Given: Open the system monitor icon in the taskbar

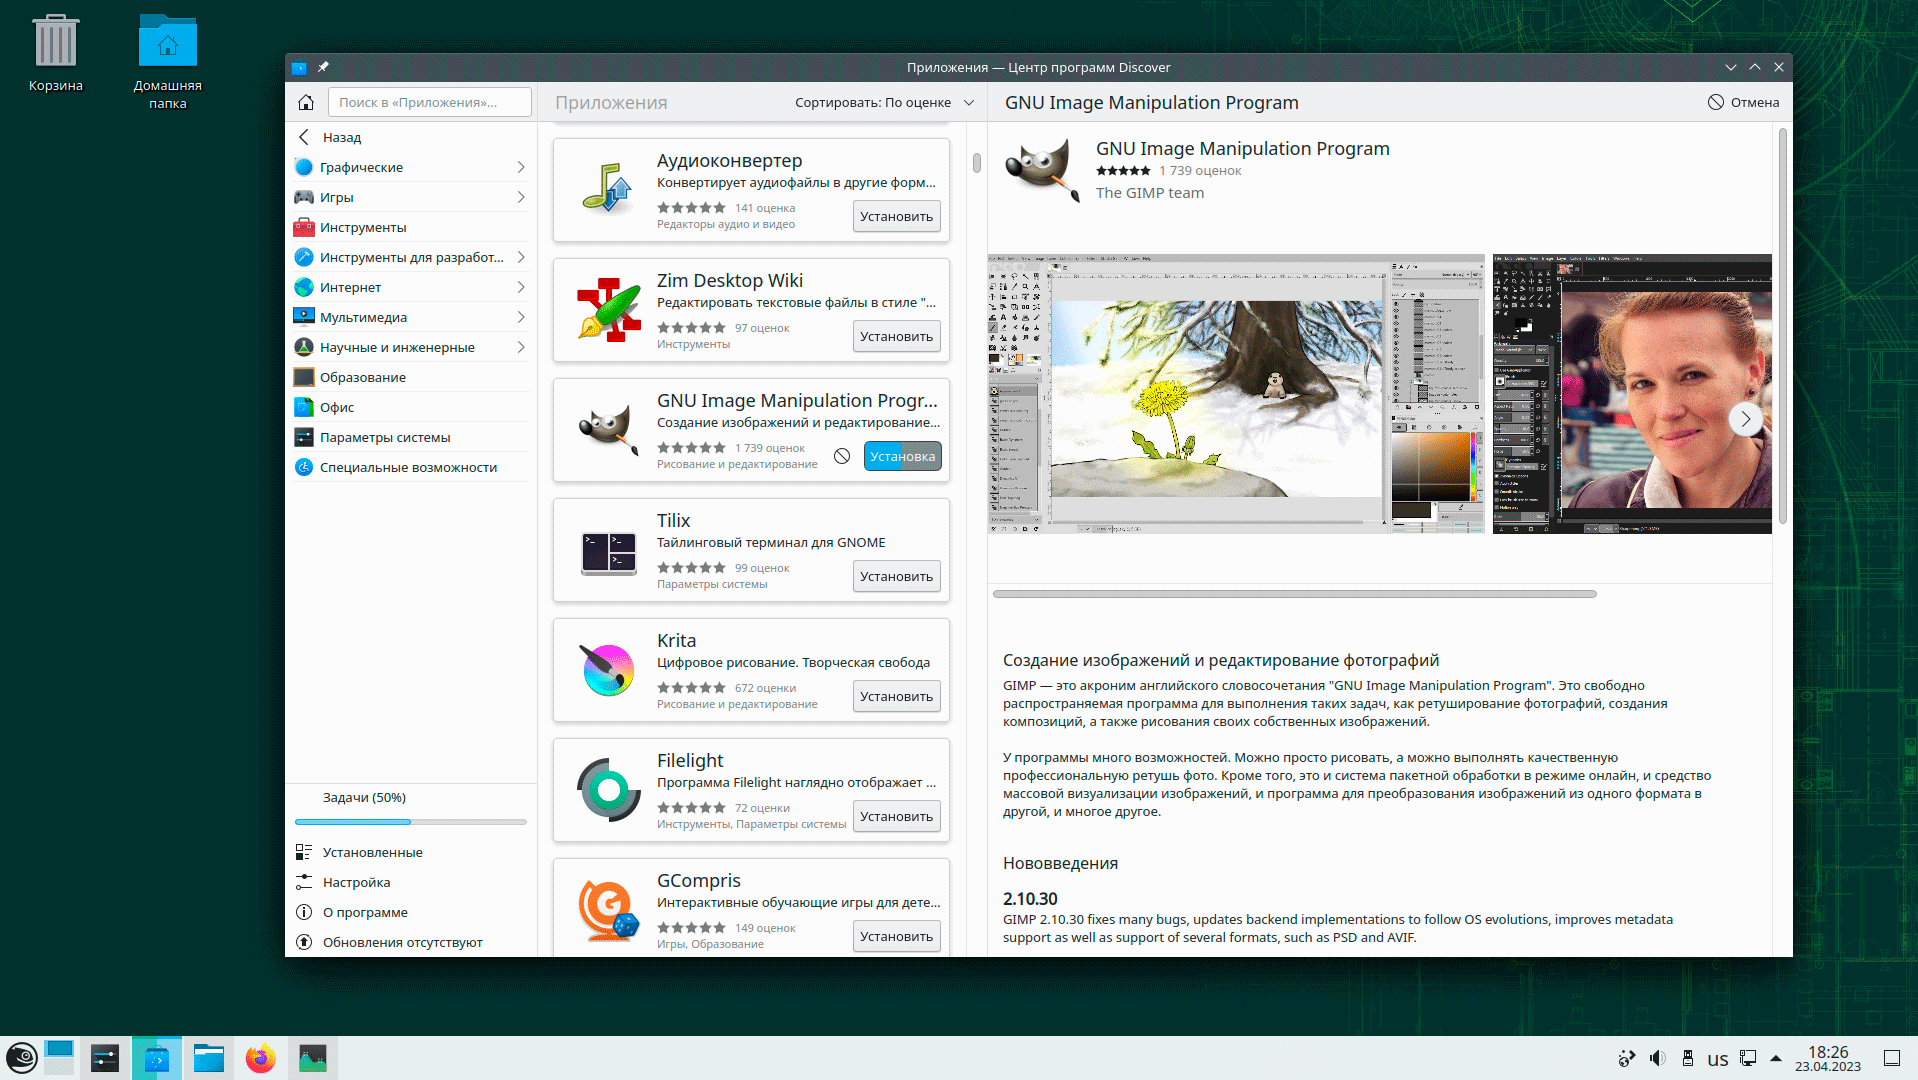Looking at the screenshot, I should (x=312, y=1058).
